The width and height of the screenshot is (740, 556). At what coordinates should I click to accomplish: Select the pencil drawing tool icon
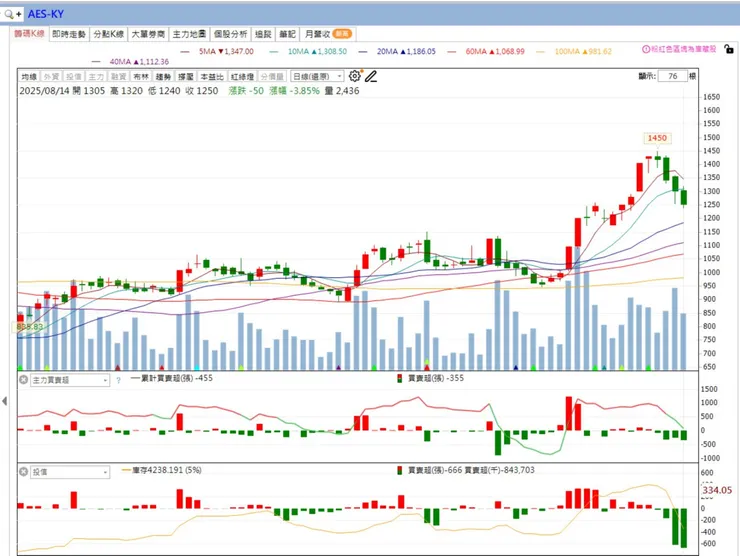tap(371, 76)
